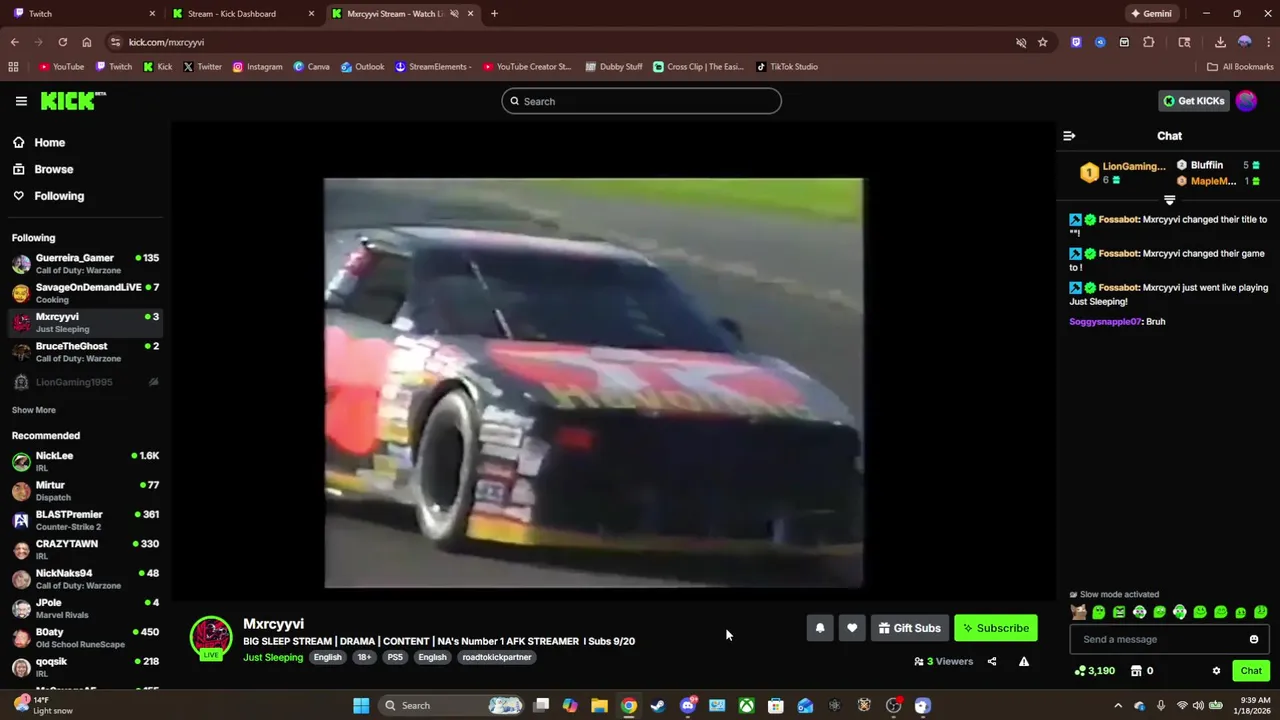Open the Kick hamburger sidebar menu
Viewport: 1280px width, 720px height.
pyautogui.click(x=21, y=101)
